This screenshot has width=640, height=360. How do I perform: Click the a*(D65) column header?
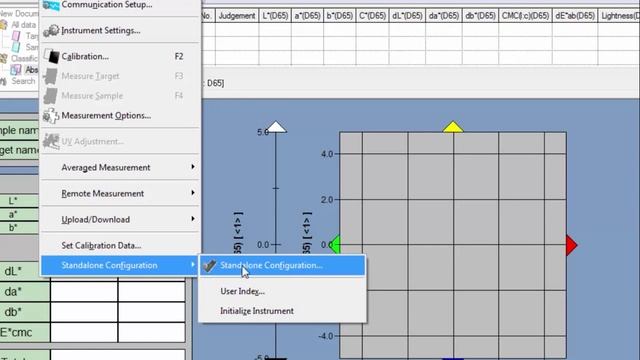pyautogui.click(x=307, y=16)
